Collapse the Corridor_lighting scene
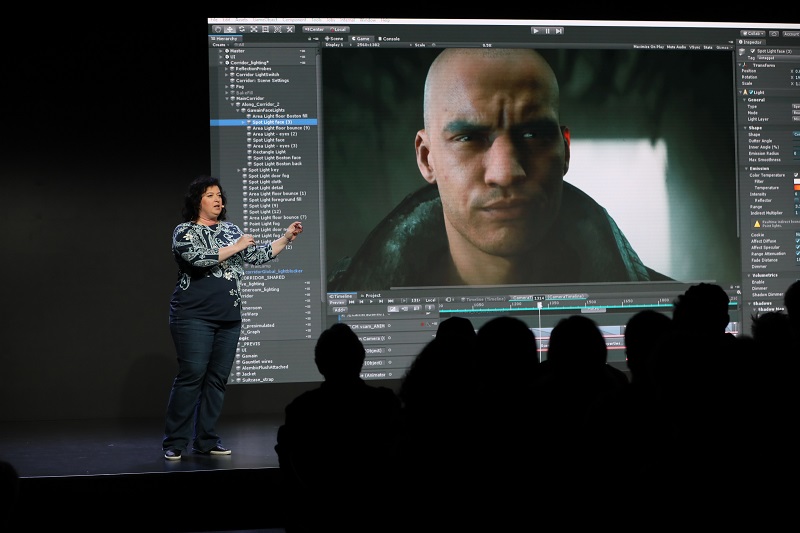The width and height of the screenshot is (800, 533). click(221, 63)
